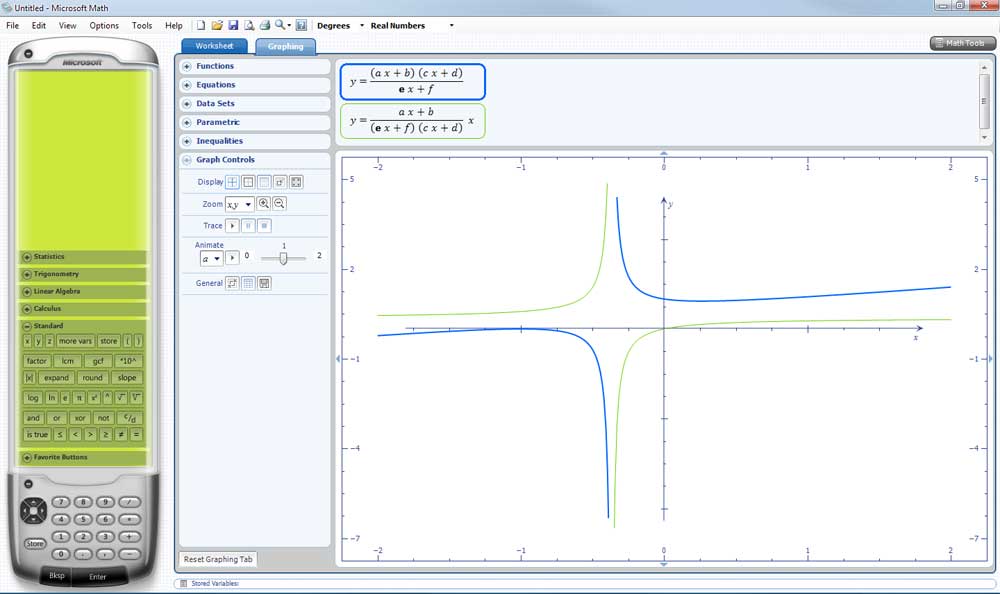Screen dimensions: 1000x594
Task: Click the not-equal sign button
Action: point(121,434)
